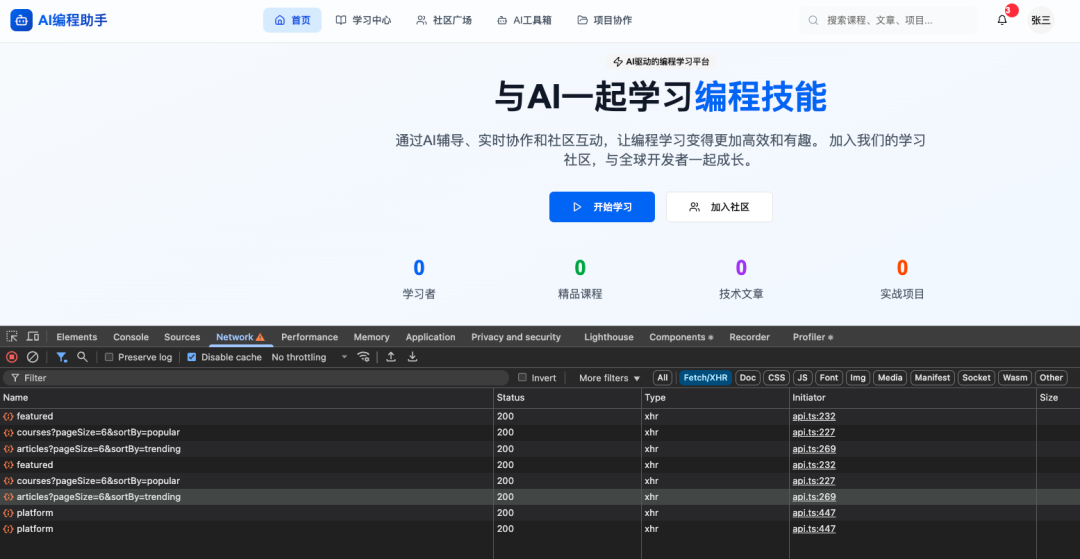Enable the Preserve log checkbox
This screenshot has height=559, width=1080.
pyautogui.click(x=109, y=357)
